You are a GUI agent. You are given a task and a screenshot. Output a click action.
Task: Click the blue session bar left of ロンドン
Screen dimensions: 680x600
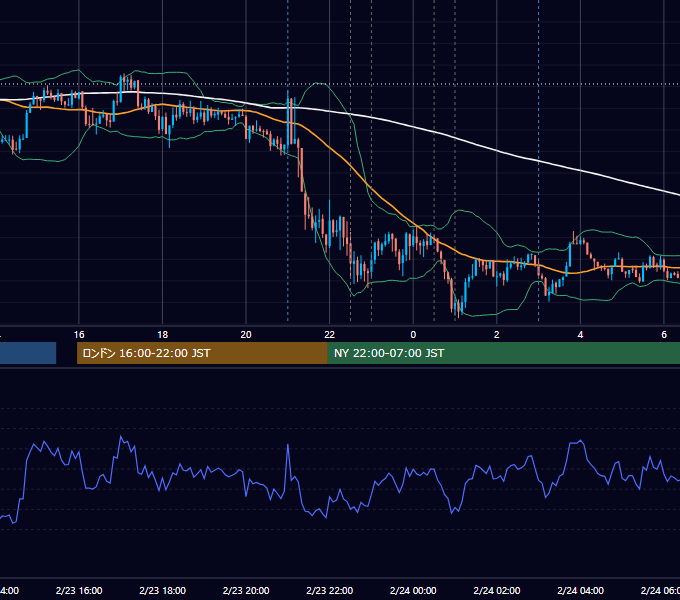tap(28, 353)
